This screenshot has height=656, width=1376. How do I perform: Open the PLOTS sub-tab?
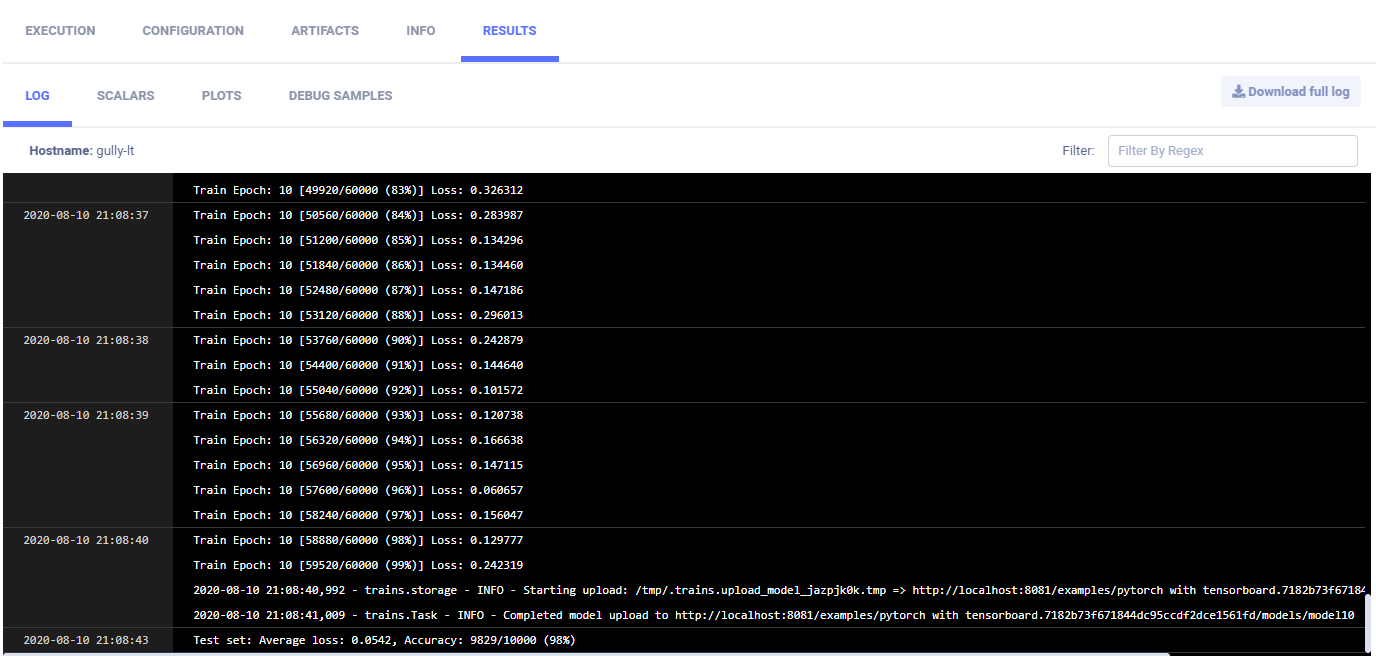(x=221, y=96)
